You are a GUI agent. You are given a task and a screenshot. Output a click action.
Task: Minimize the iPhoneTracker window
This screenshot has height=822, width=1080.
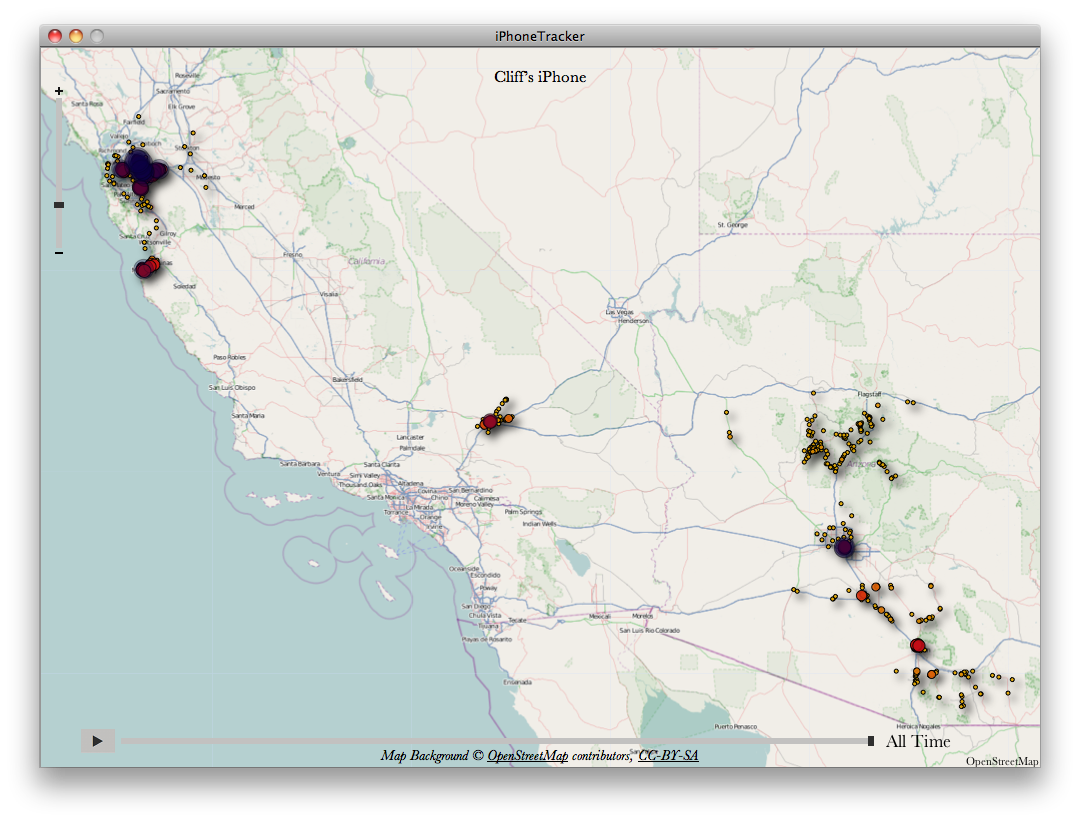[76, 36]
